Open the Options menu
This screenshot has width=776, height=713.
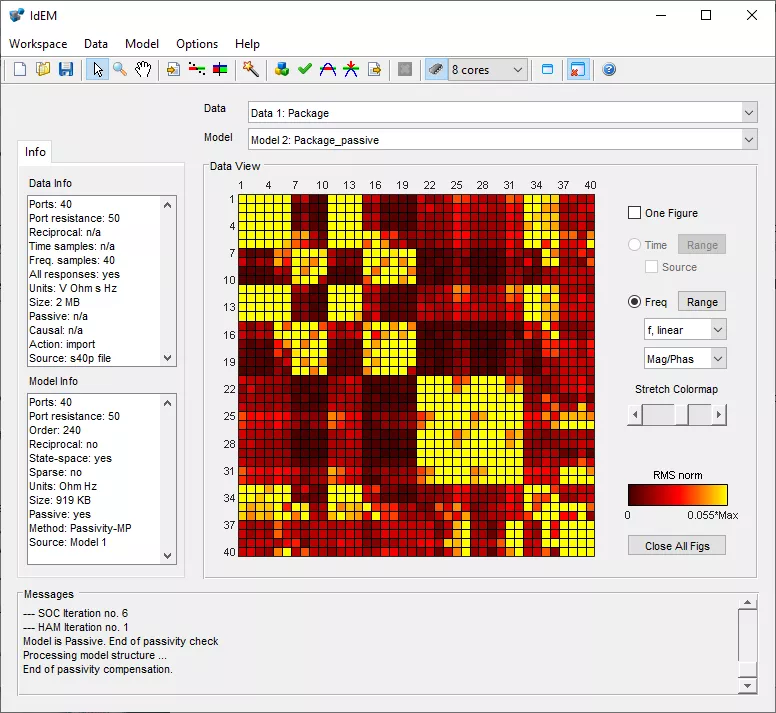(197, 44)
